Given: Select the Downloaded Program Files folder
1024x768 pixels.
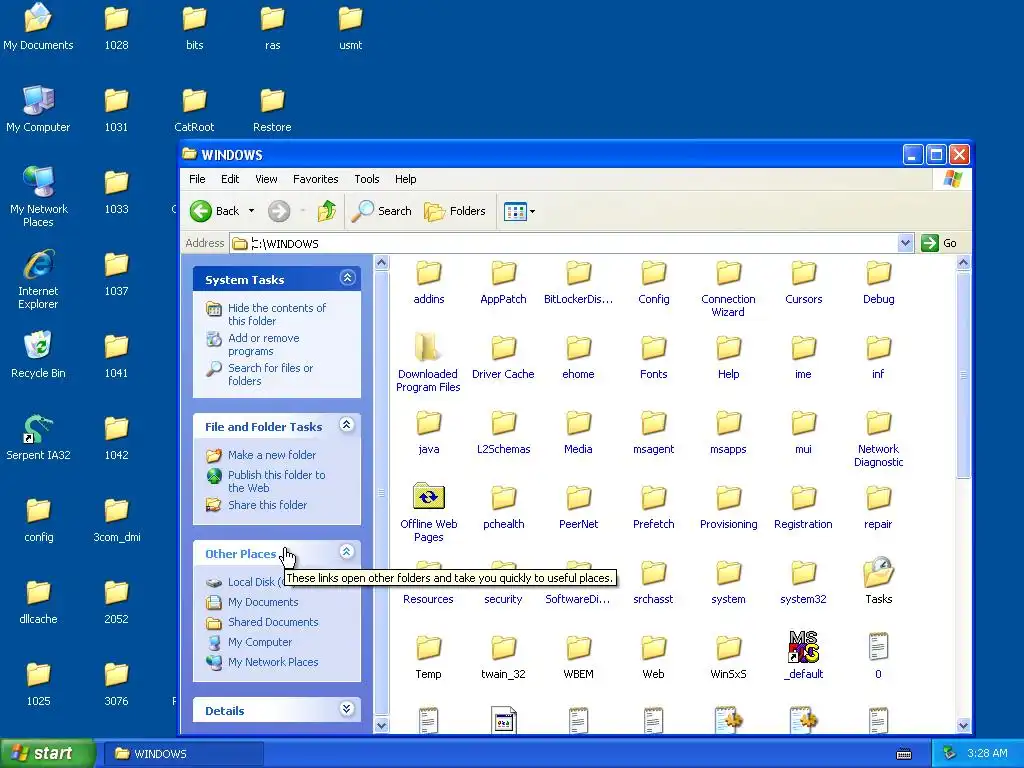Looking at the screenshot, I should click(x=428, y=364).
